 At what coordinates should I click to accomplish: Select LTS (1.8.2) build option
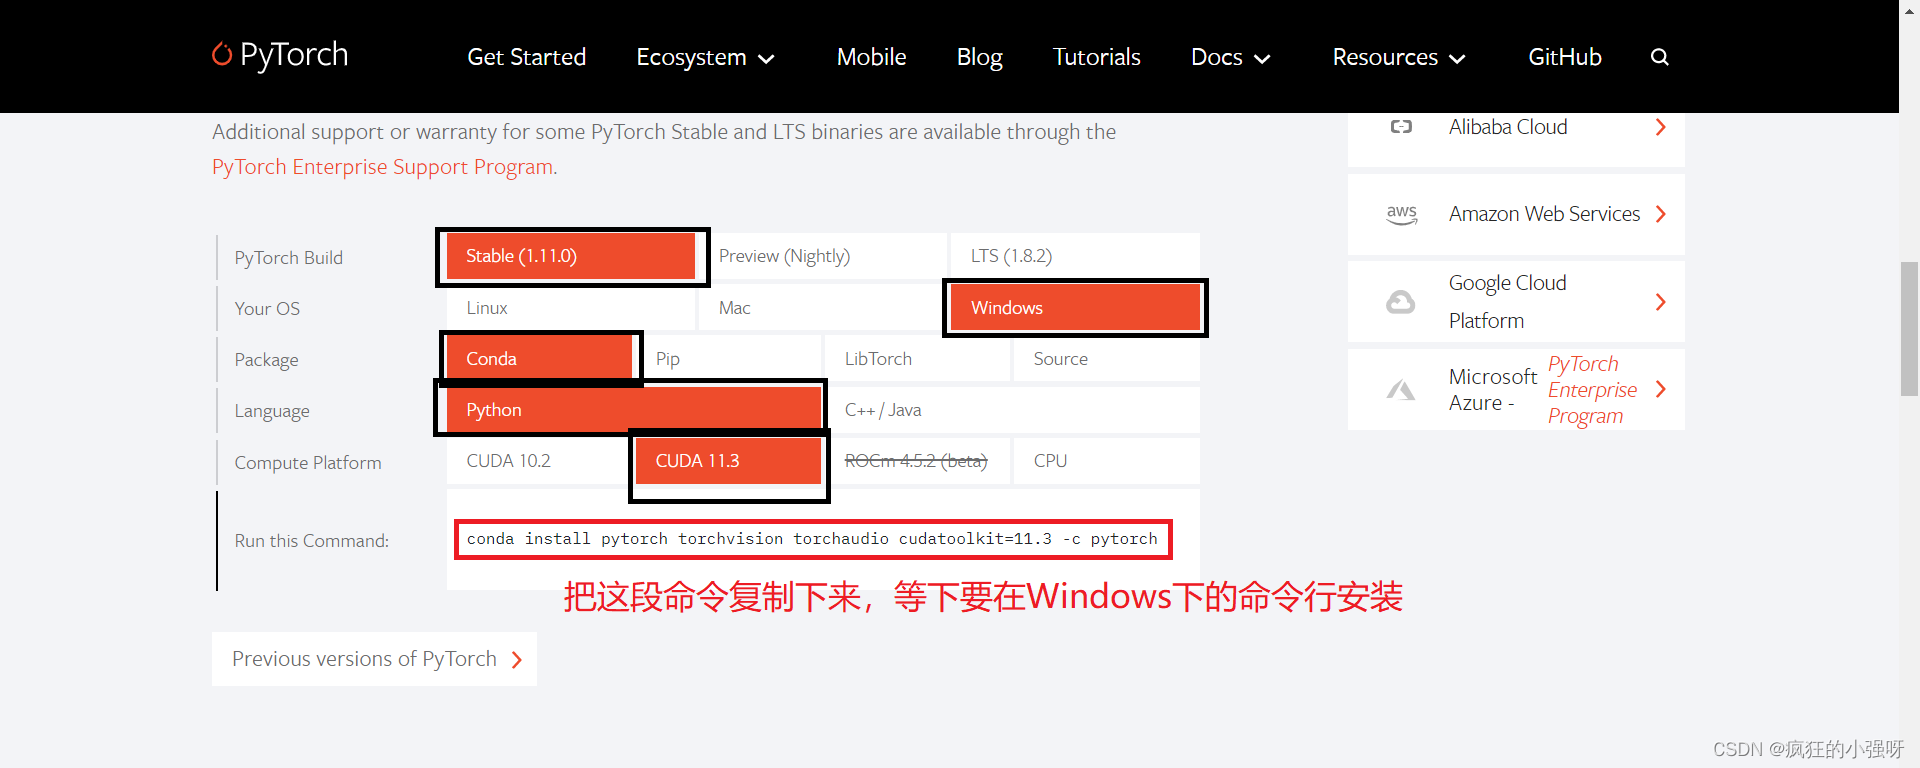tap(1075, 256)
